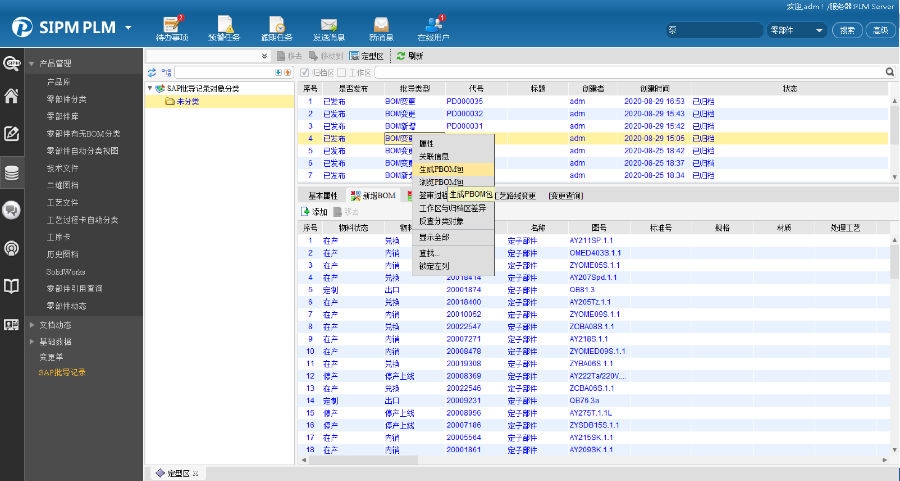Click the 添加 add button in BOM panel
This screenshot has height=481, width=900.
[314, 212]
